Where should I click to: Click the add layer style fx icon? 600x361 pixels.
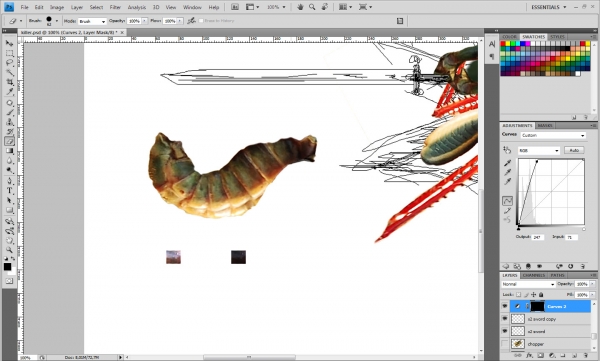tap(529, 356)
